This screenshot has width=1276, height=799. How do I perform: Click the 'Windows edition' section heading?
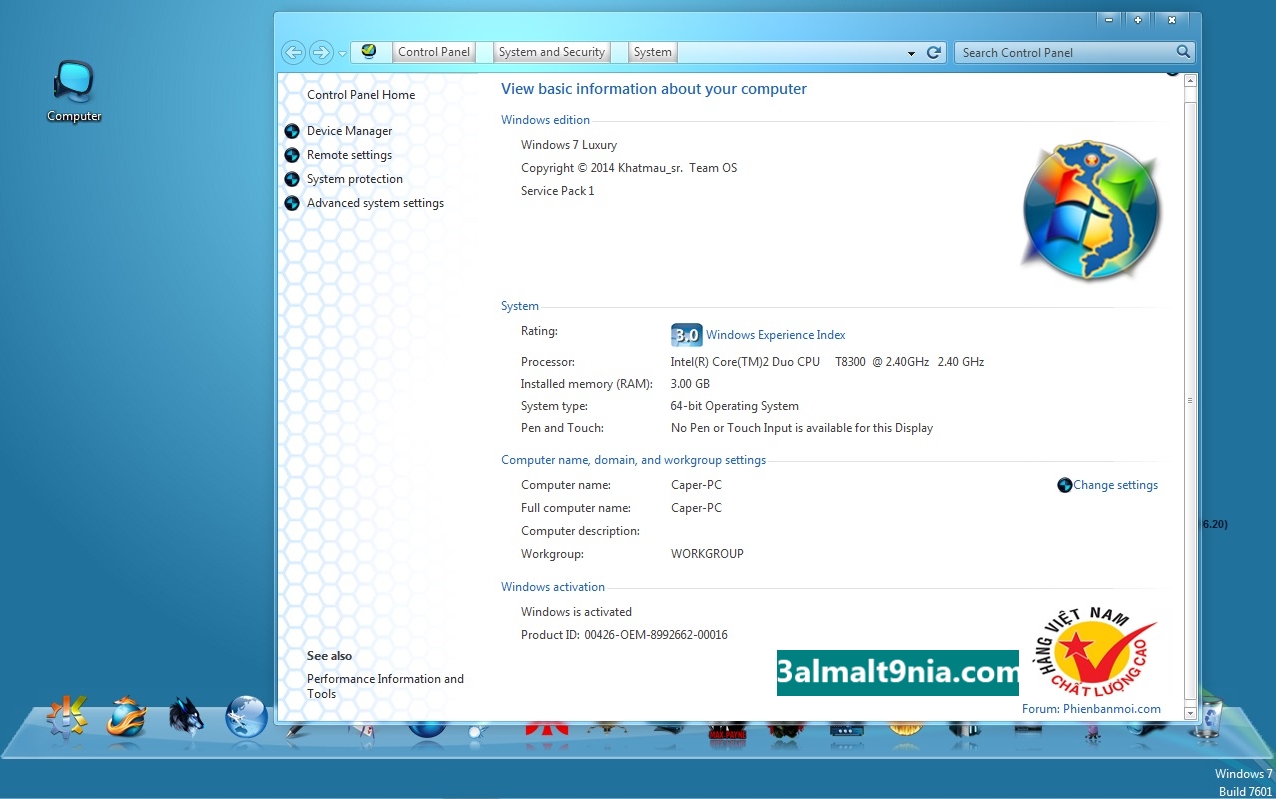point(546,120)
